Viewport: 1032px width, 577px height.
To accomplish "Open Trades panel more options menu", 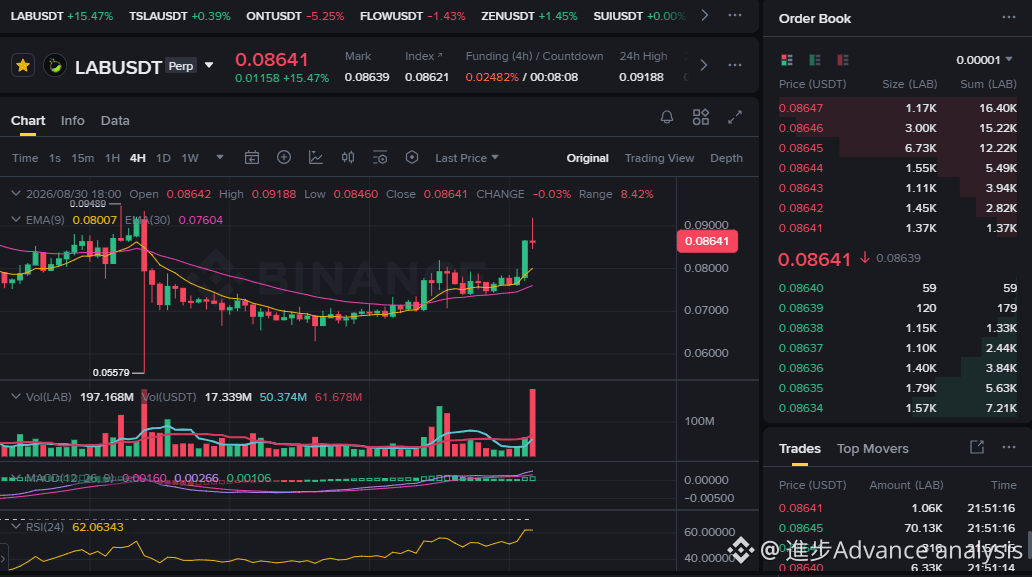I will [x=1009, y=447].
